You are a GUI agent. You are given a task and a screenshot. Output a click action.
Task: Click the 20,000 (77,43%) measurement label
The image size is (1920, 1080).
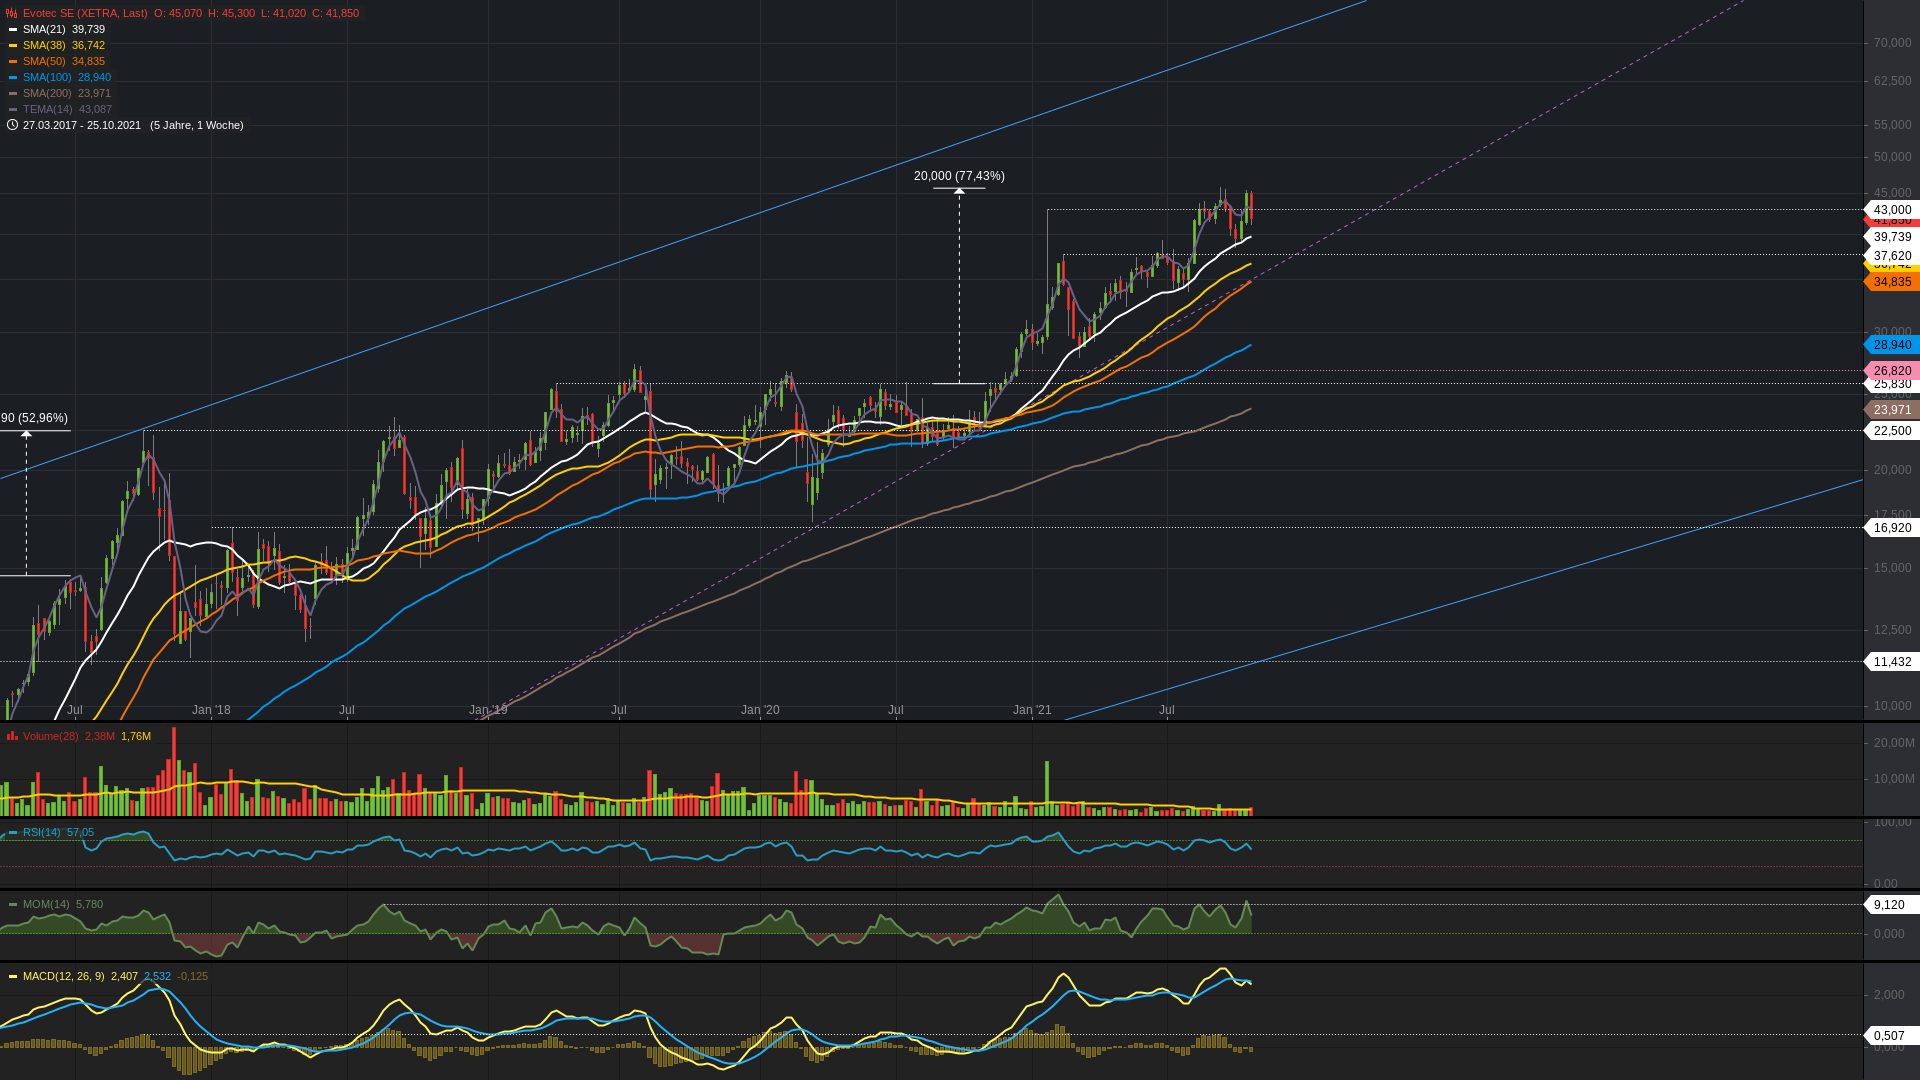[958, 175]
